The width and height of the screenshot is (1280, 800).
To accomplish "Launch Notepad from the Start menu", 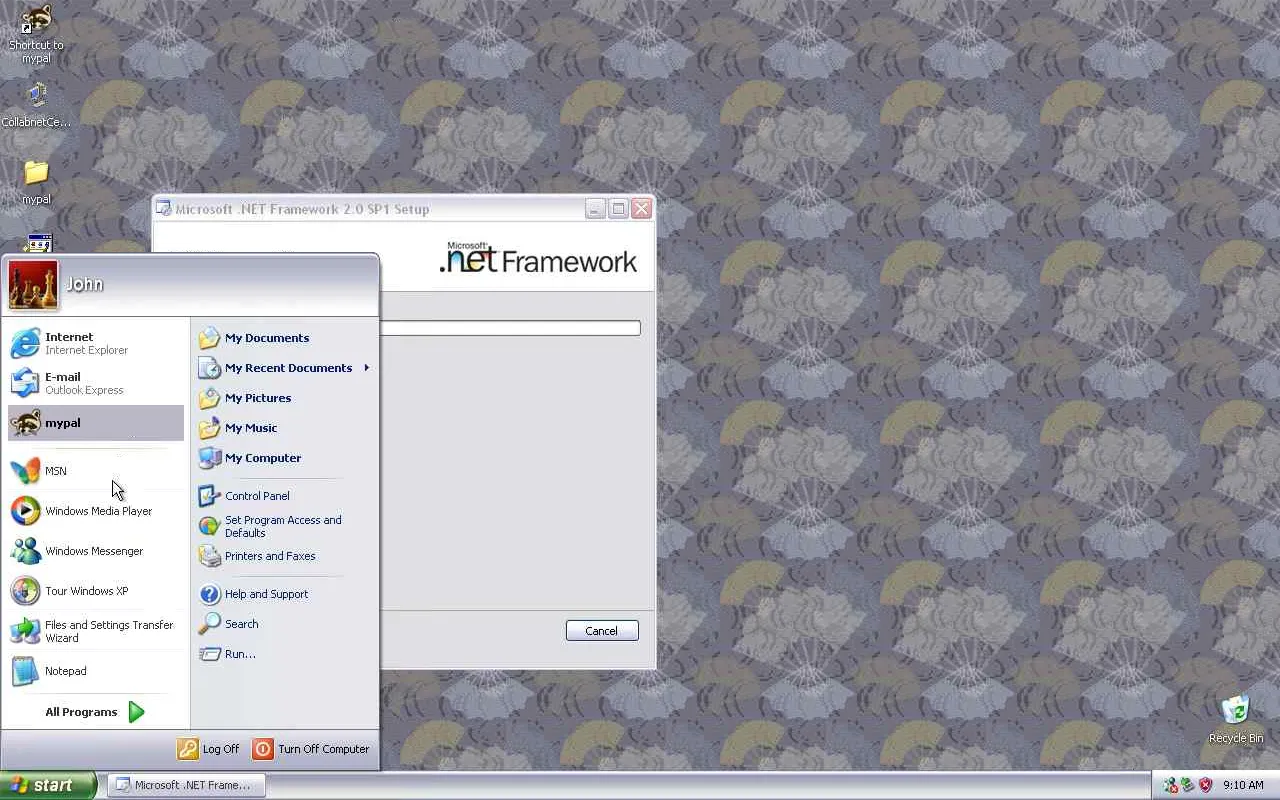I will pyautogui.click(x=96, y=671).
